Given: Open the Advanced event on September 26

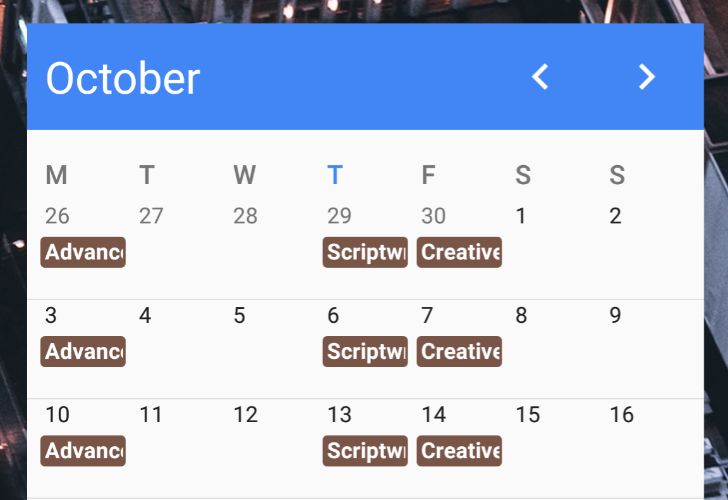Looking at the screenshot, I should pyautogui.click(x=83, y=252).
